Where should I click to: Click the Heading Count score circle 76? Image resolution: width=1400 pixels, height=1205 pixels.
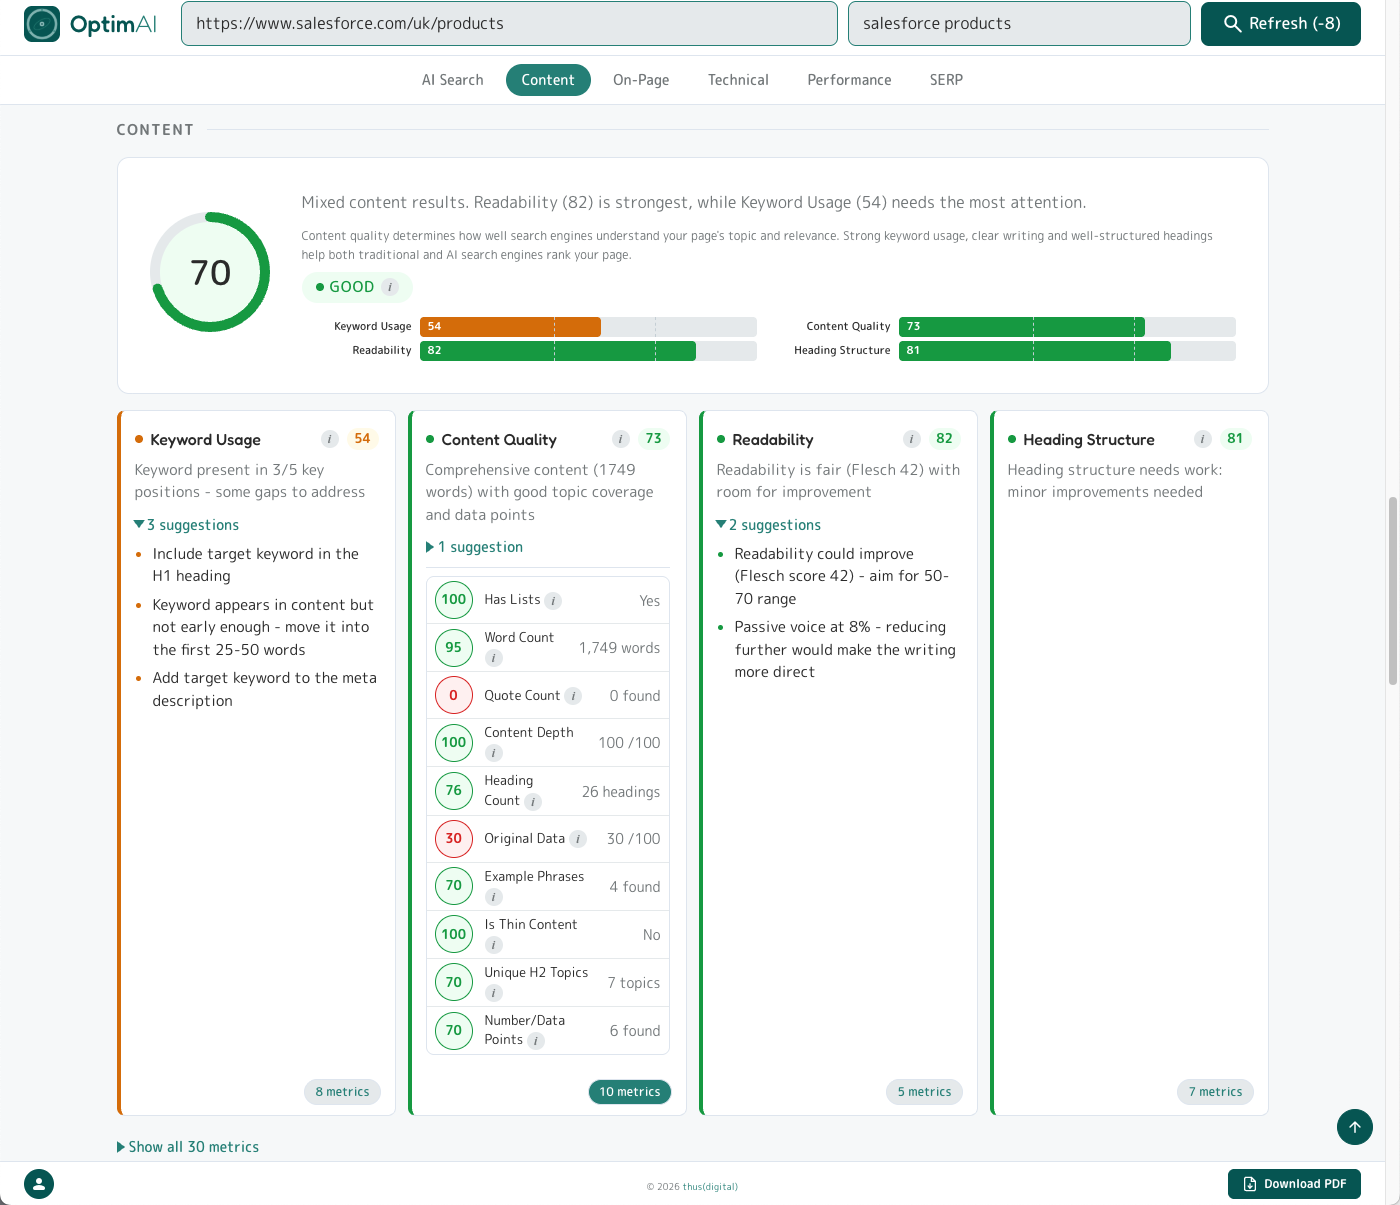(x=454, y=790)
